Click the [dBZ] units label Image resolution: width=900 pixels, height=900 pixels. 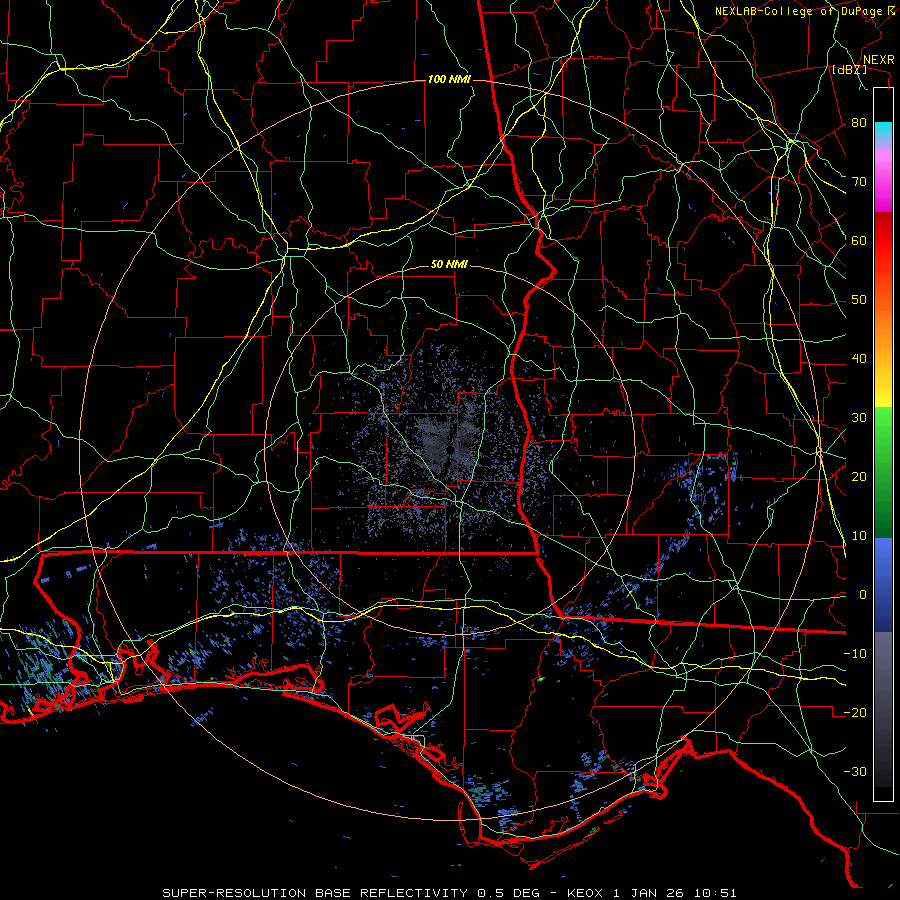[849, 69]
